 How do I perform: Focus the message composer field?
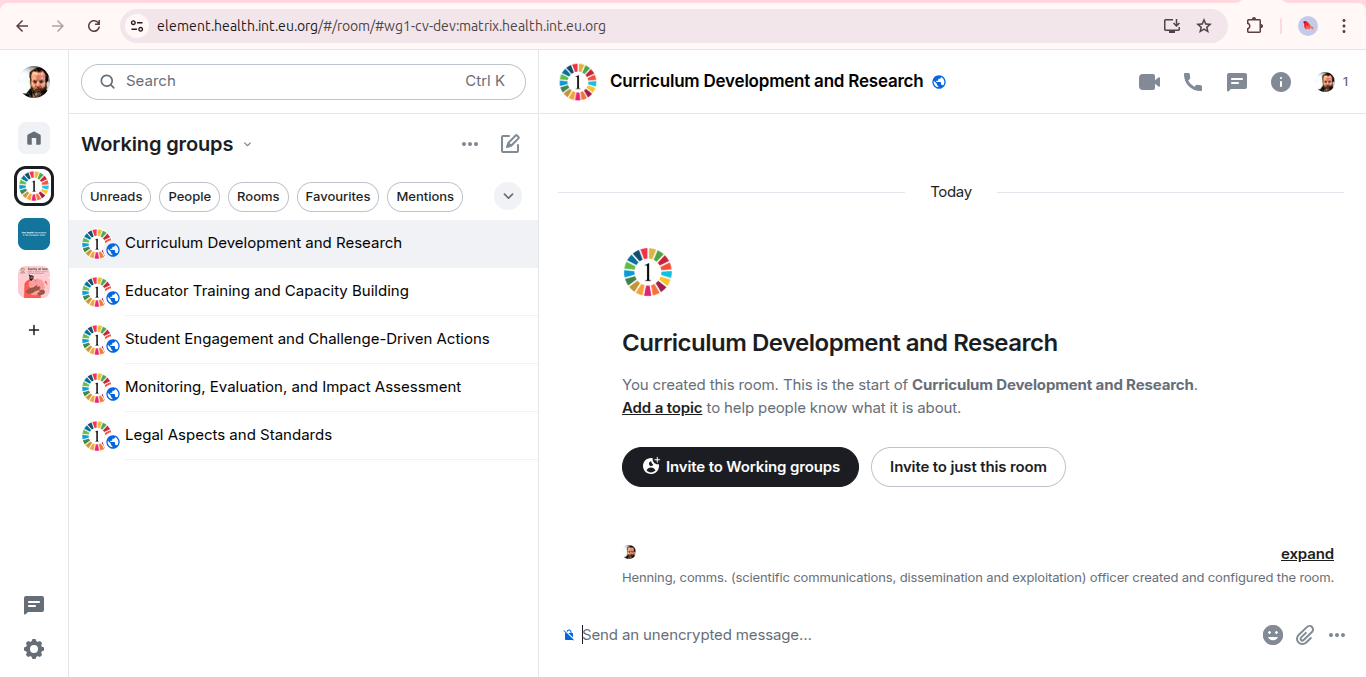915,635
